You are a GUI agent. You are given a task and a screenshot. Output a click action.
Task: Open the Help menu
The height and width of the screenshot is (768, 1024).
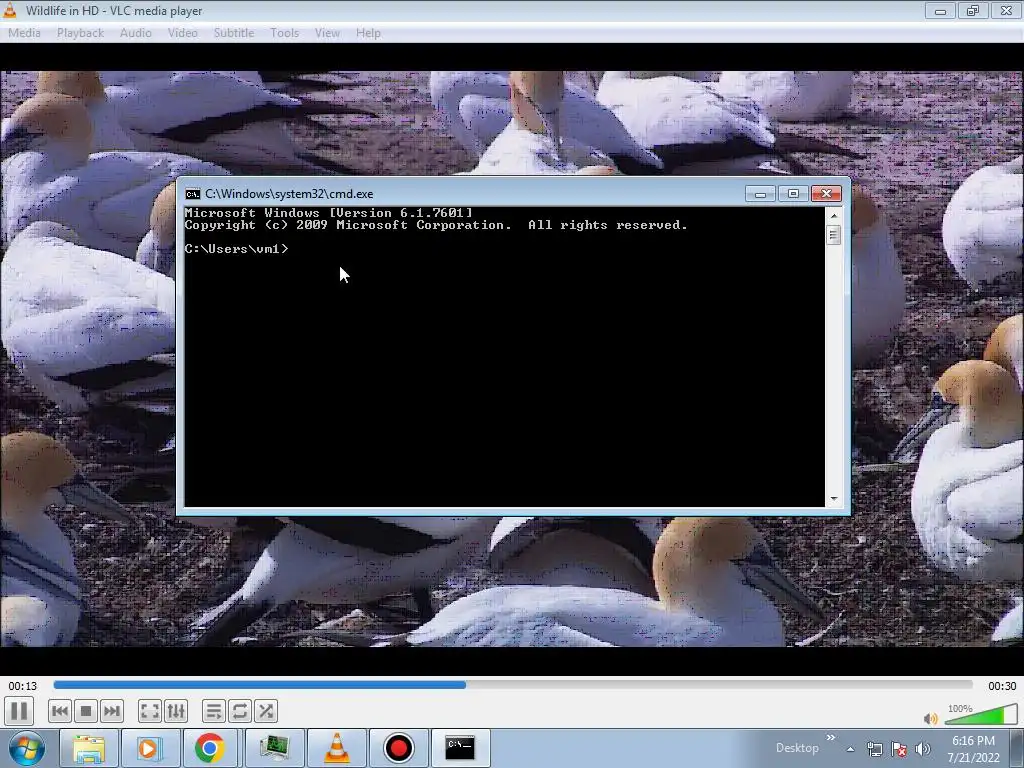click(x=368, y=33)
